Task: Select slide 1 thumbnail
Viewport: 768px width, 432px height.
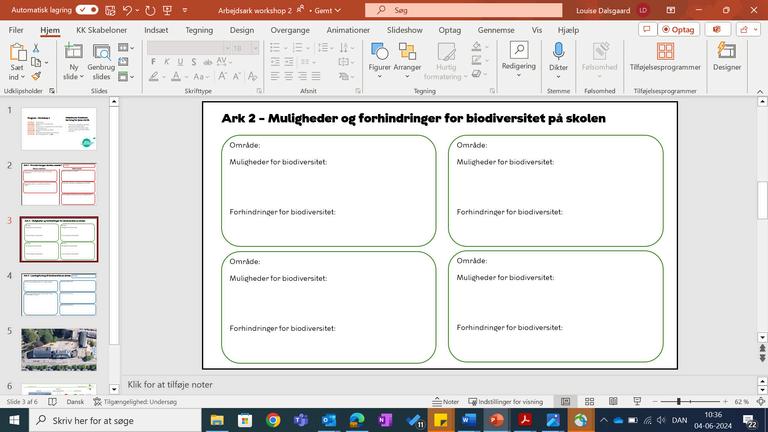Action: click(x=59, y=129)
